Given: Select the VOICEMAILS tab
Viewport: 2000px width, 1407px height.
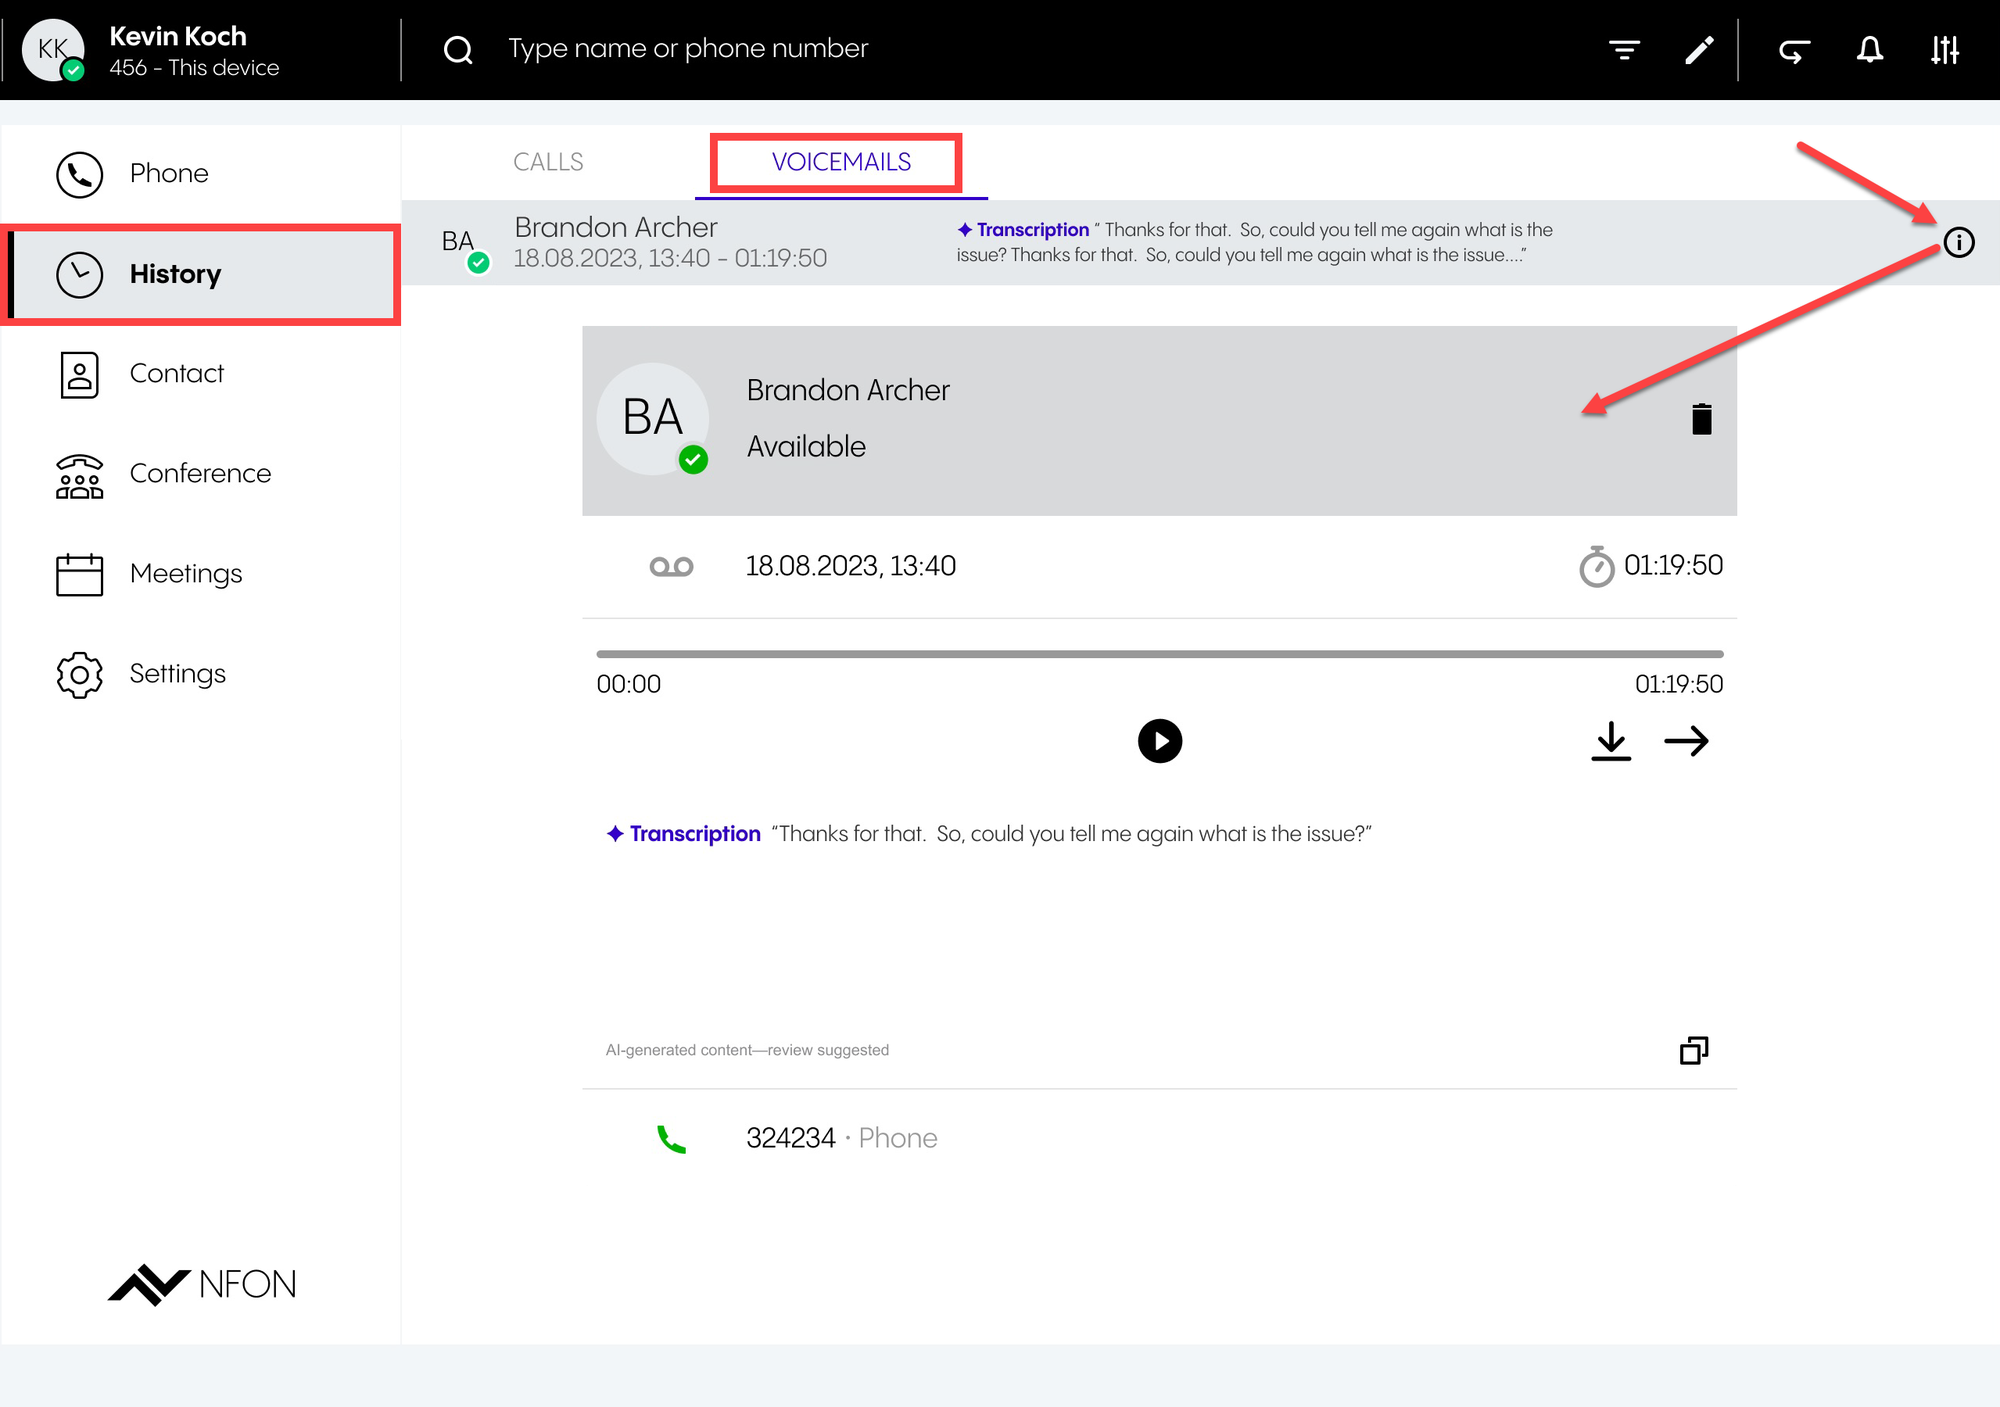Looking at the screenshot, I should tap(840, 162).
